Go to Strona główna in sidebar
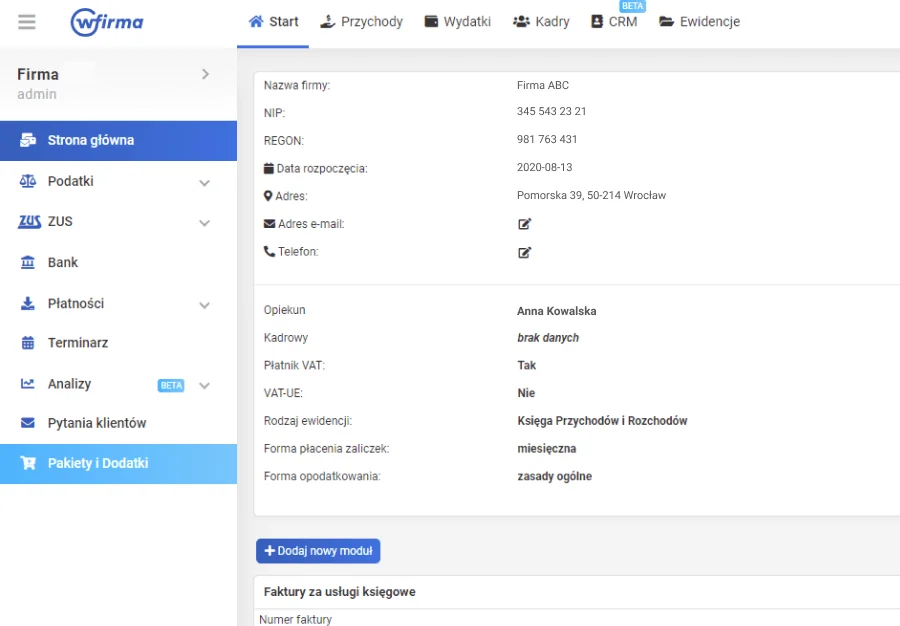Viewport: 900px width, 626px height. (118, 141)
